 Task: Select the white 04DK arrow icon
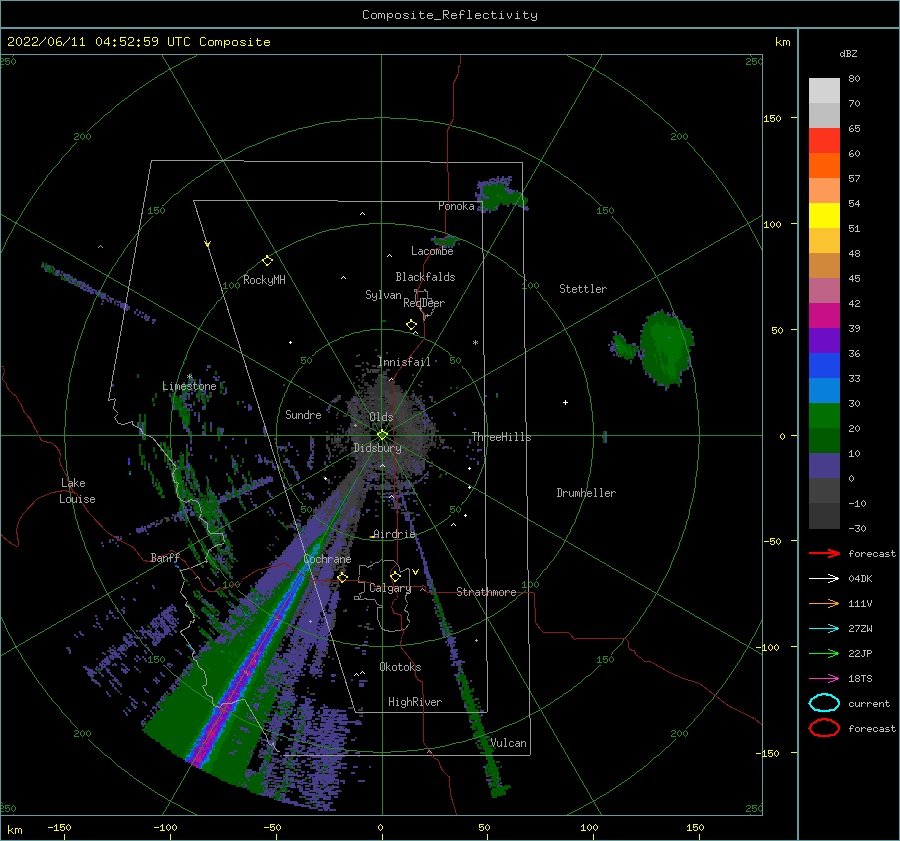pos(824,578)
